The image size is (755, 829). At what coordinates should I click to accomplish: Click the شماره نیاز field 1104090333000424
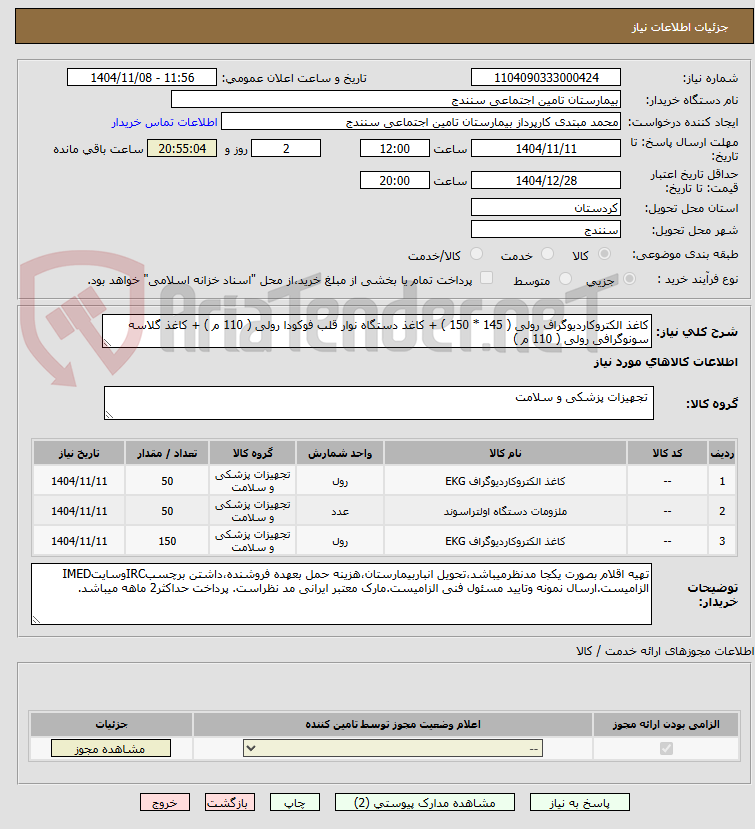(546, 78)
